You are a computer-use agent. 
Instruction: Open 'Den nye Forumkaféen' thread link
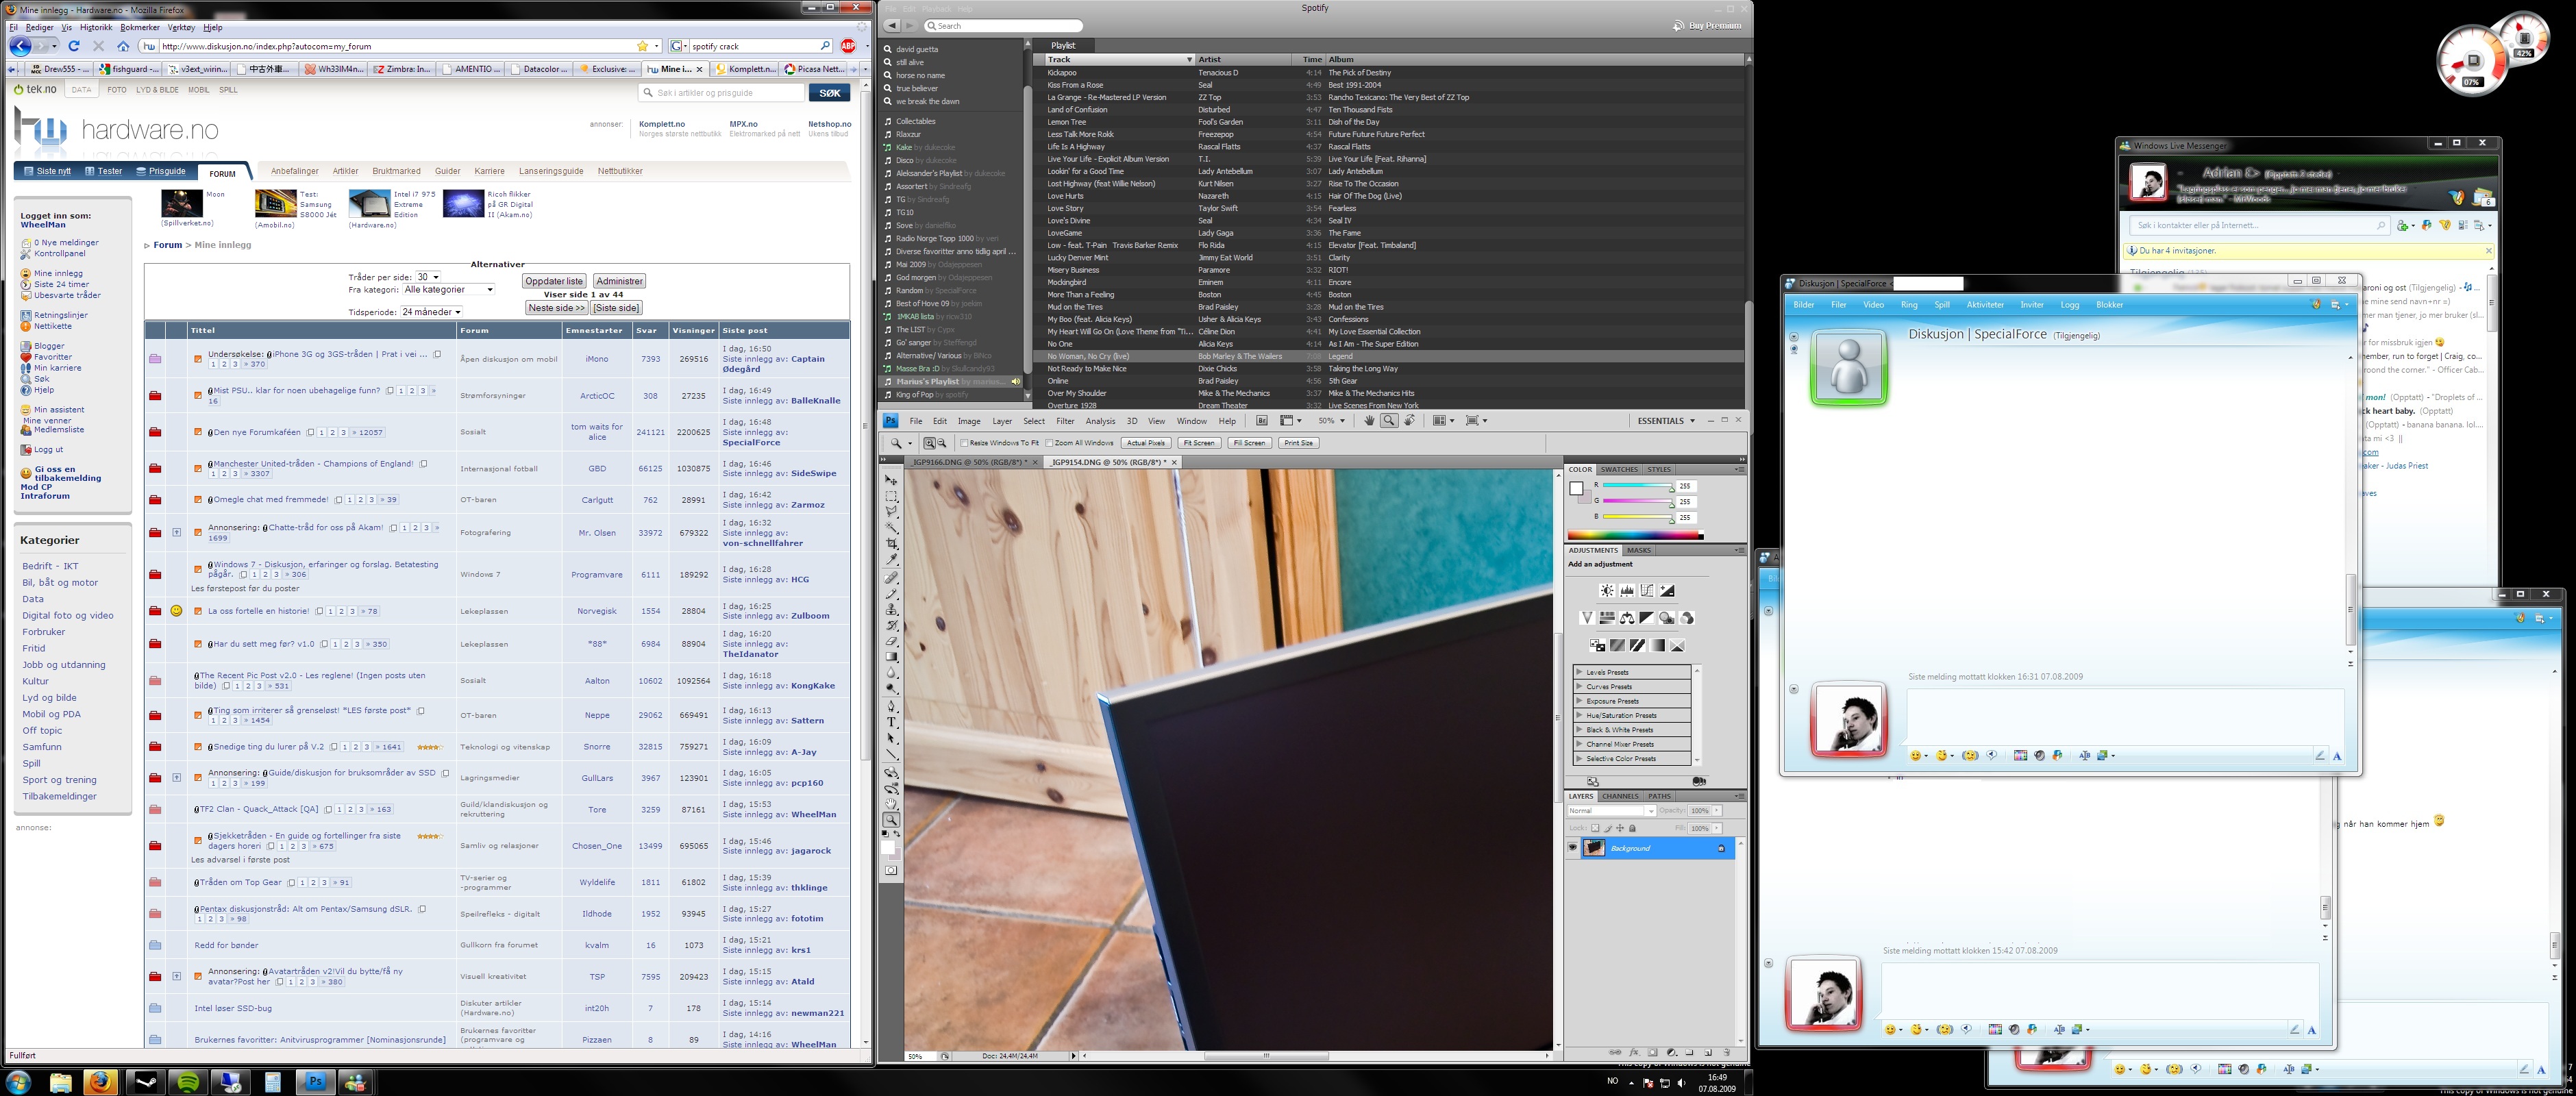[257, 432]
